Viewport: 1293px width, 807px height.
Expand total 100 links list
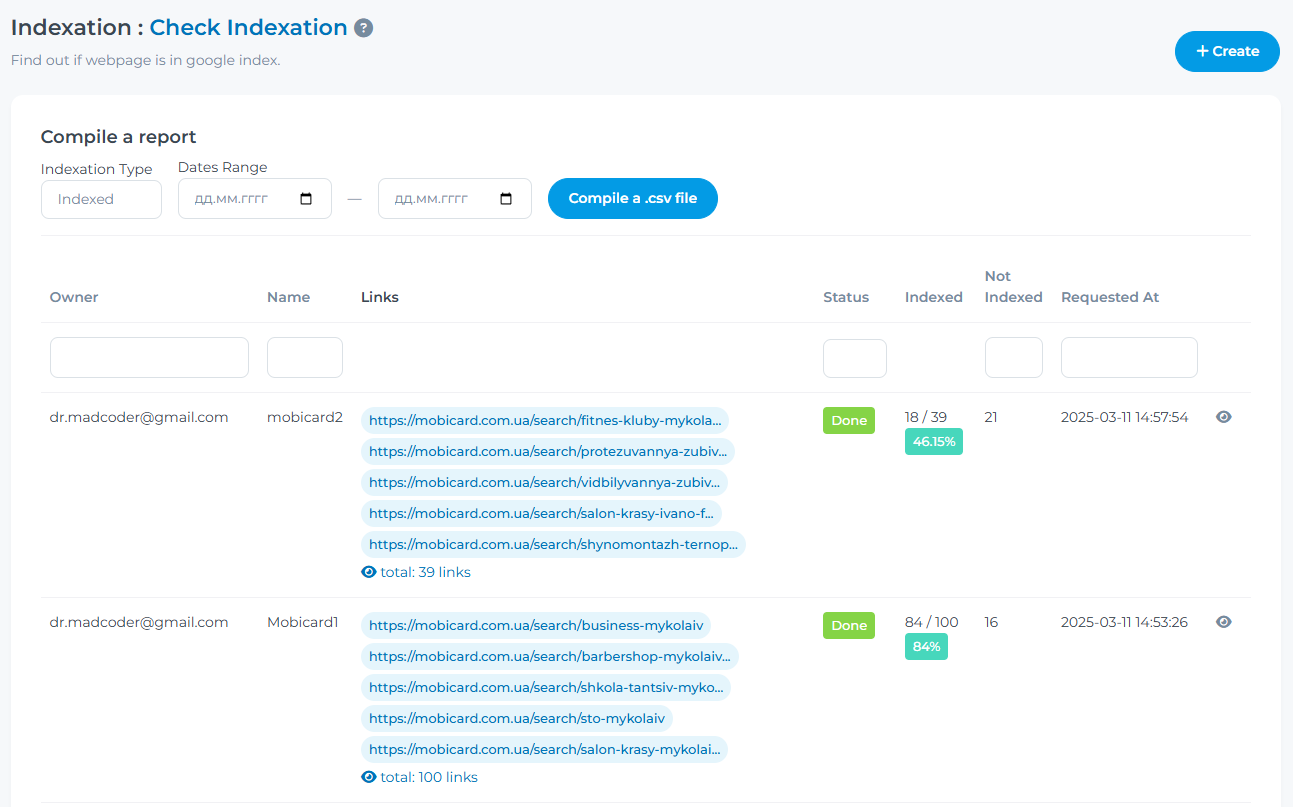pyautogui.click(x=419, y=777)
